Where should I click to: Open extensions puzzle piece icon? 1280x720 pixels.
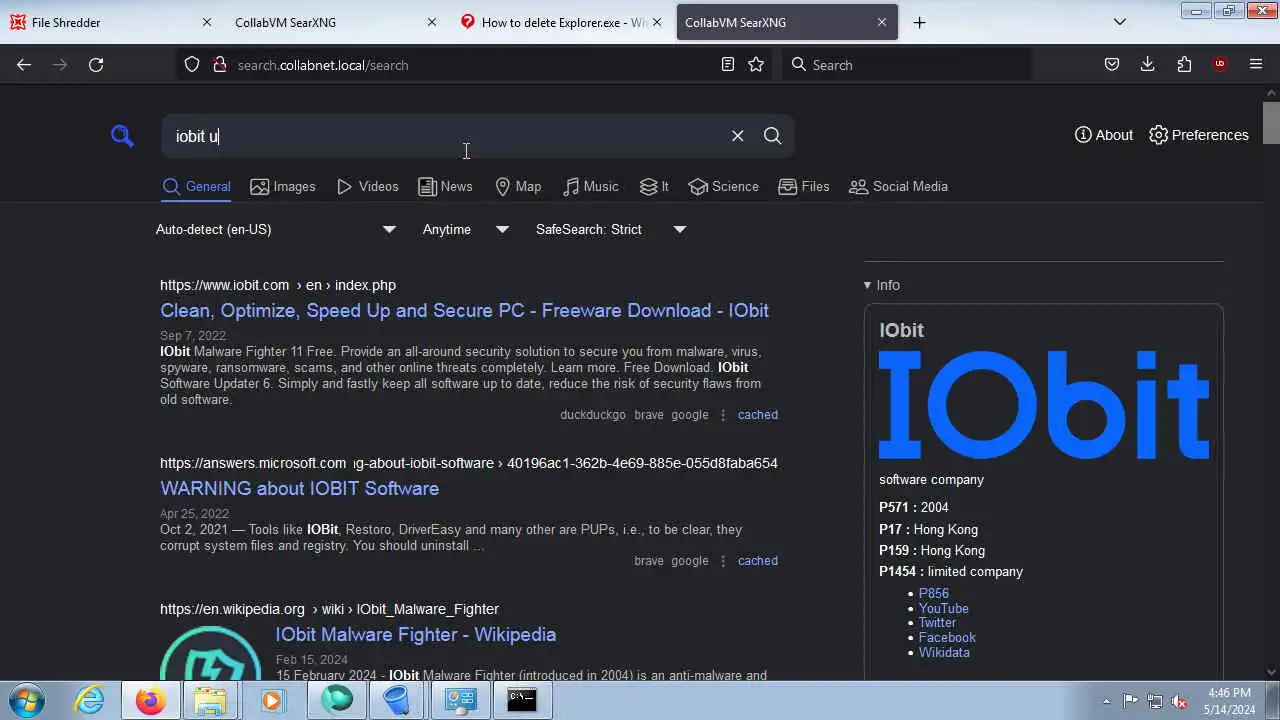pos(1184,65)
